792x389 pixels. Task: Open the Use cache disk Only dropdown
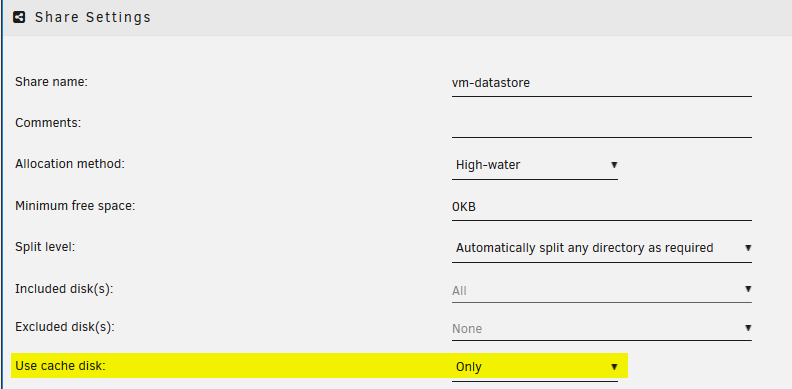tap(534, 367)
